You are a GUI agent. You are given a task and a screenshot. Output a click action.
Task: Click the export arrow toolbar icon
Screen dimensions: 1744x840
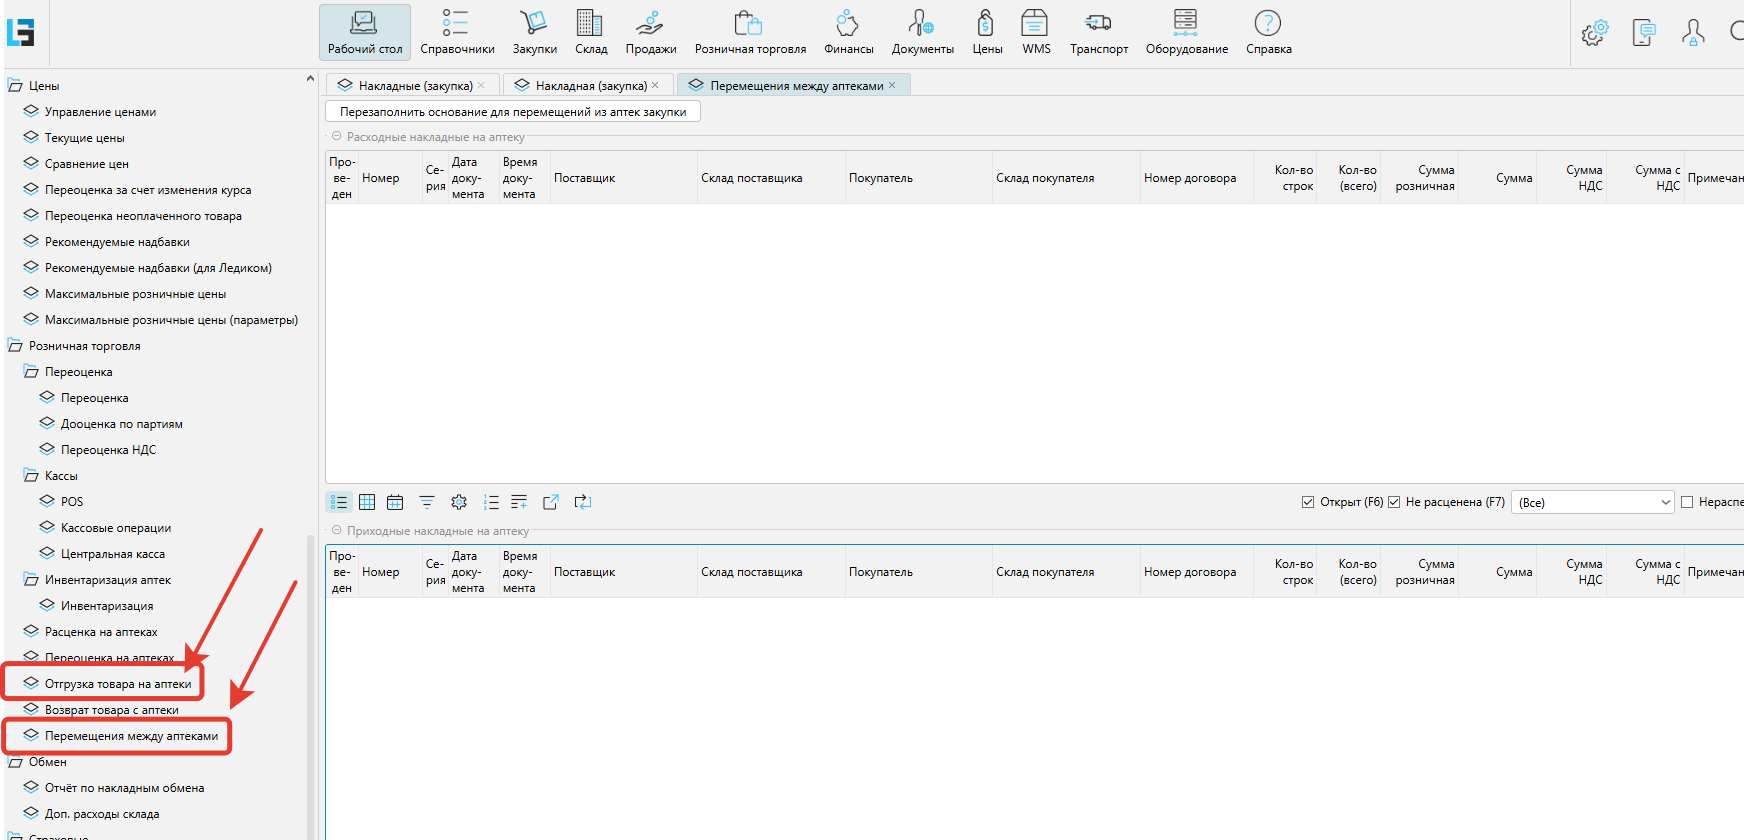pyautogui.click(x=551, y=502)
